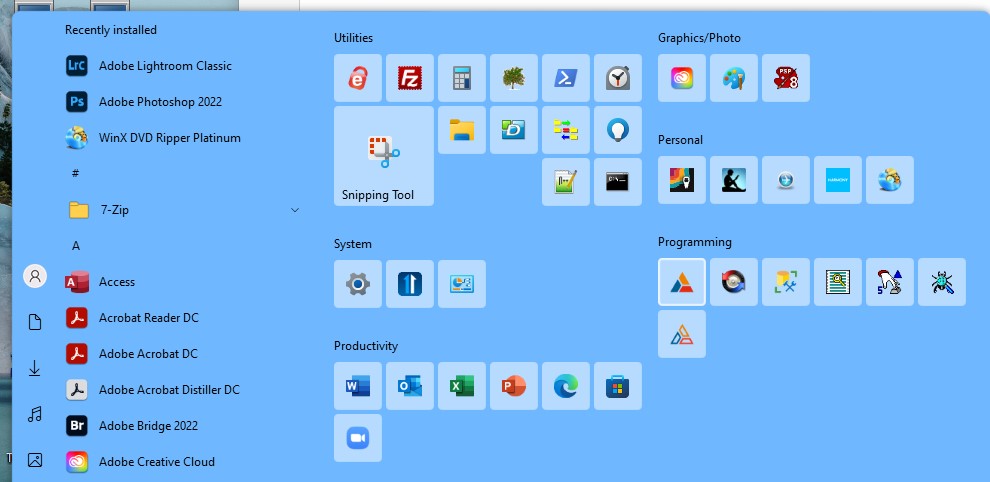Screen dimensions: 990x482
Task: Open the highlighted solid triangle tile in Programming
Action: coord(682,282)
